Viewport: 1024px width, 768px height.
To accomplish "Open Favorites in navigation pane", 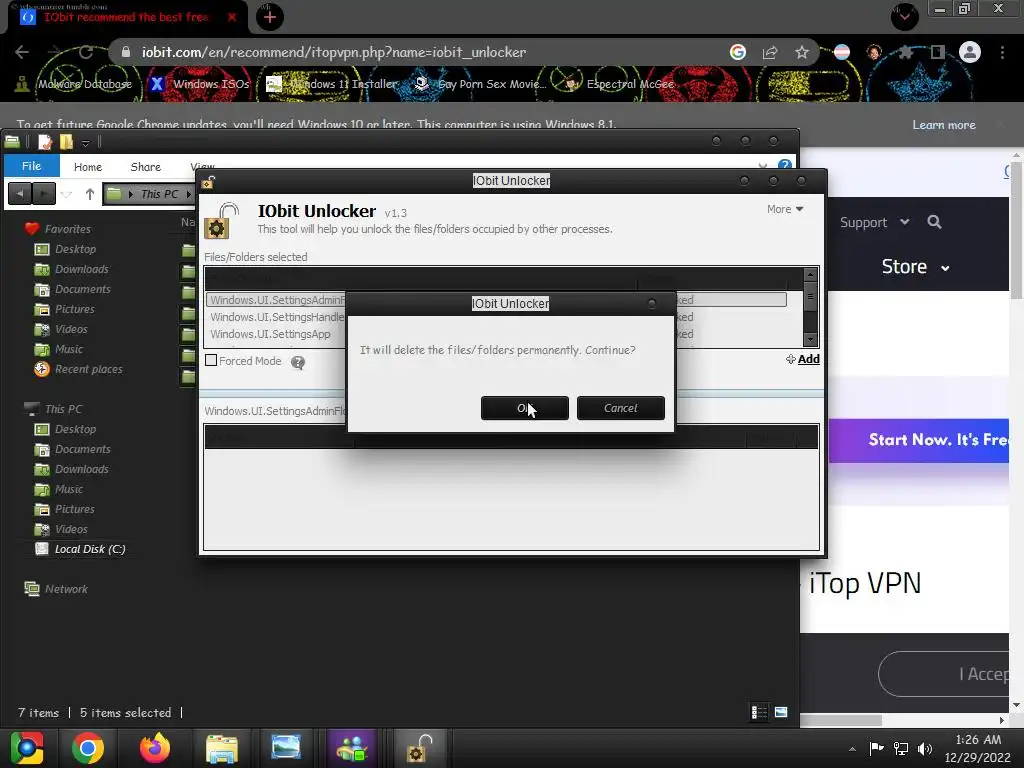I will point(67,229).
